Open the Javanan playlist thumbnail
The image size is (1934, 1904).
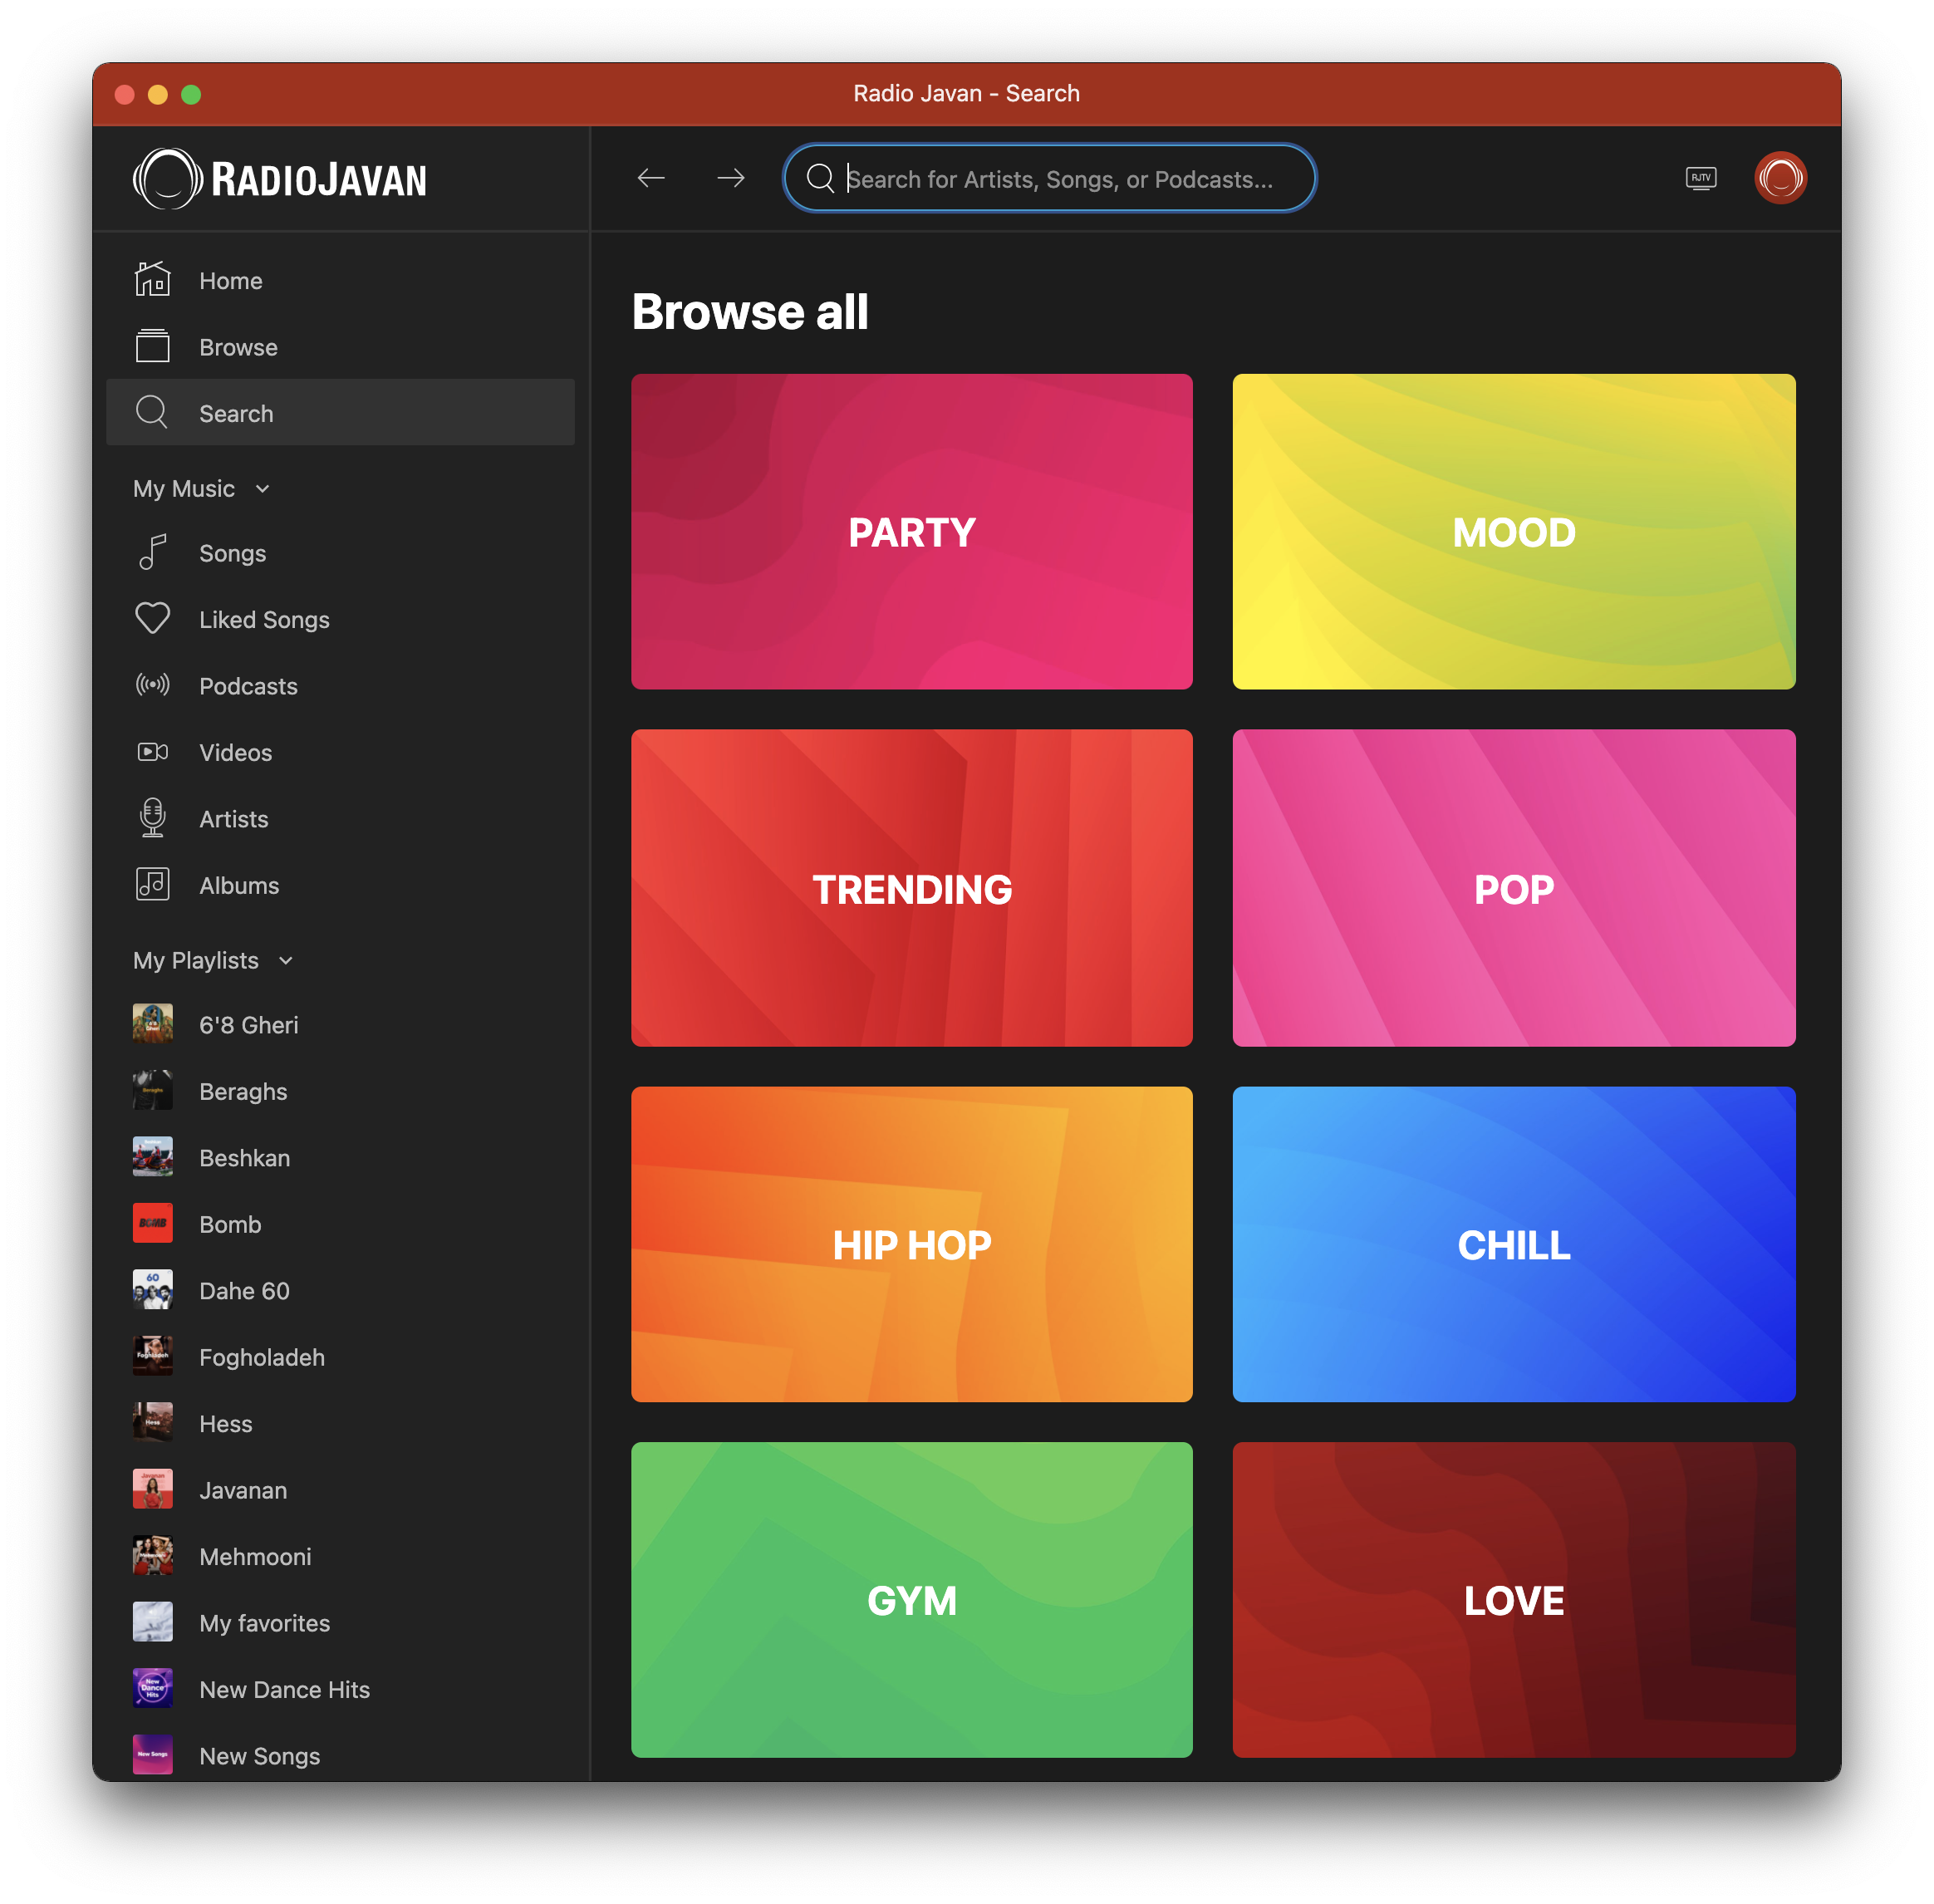pos(152,1489)
